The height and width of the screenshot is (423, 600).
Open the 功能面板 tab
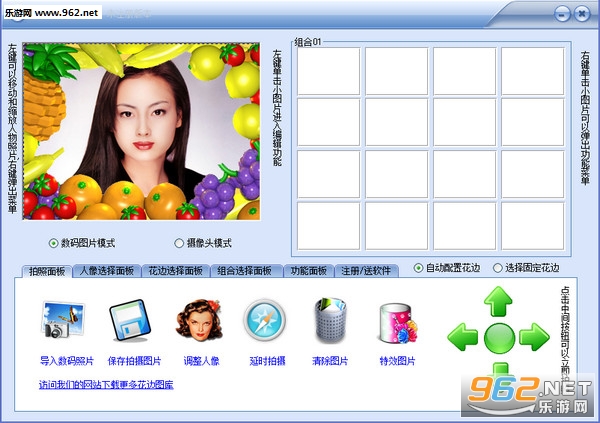pyautogui.click(x=309, y=271)
